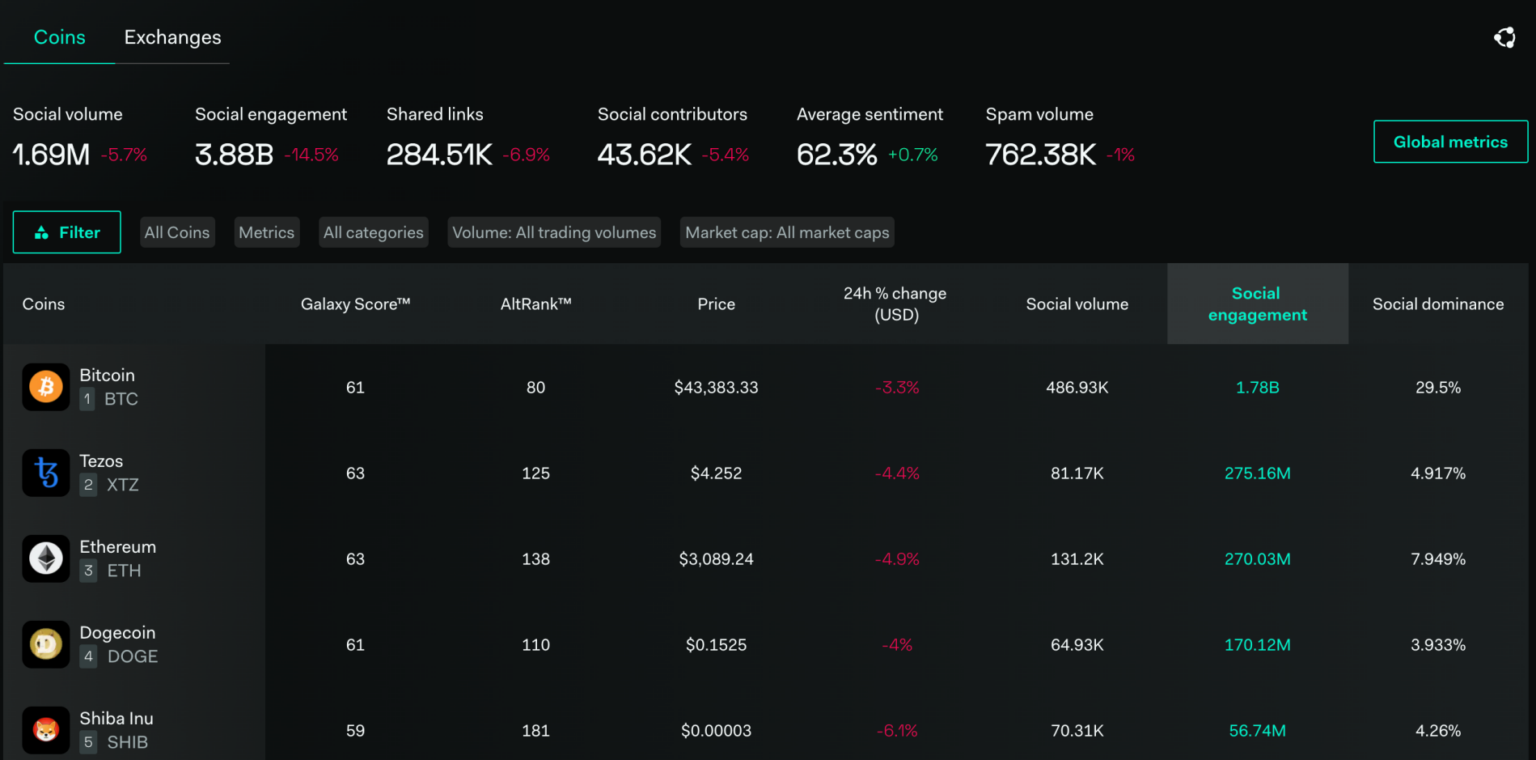Screen dimensions: 1536x760
Task: Click Bitcoin 24h change -3.3%
Action: [897, 387]
